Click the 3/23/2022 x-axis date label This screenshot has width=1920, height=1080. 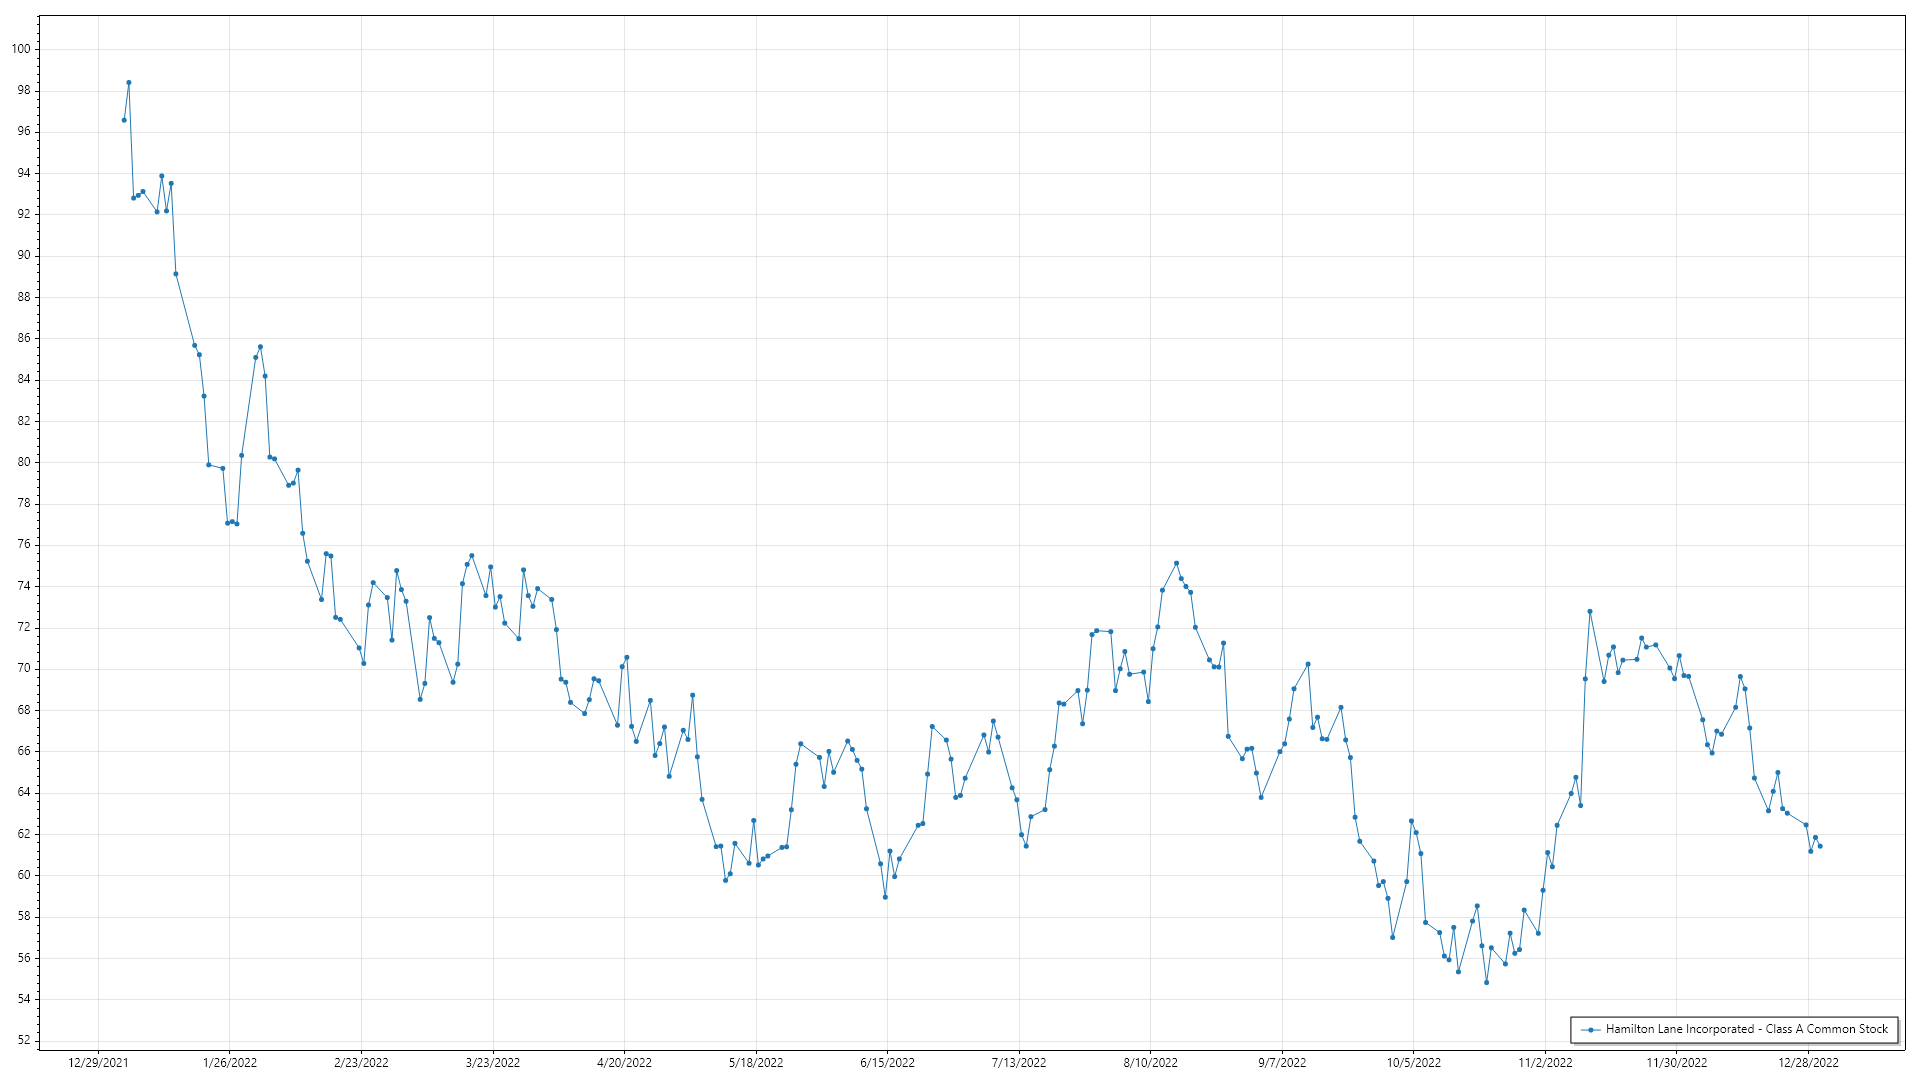[493, 1063]
